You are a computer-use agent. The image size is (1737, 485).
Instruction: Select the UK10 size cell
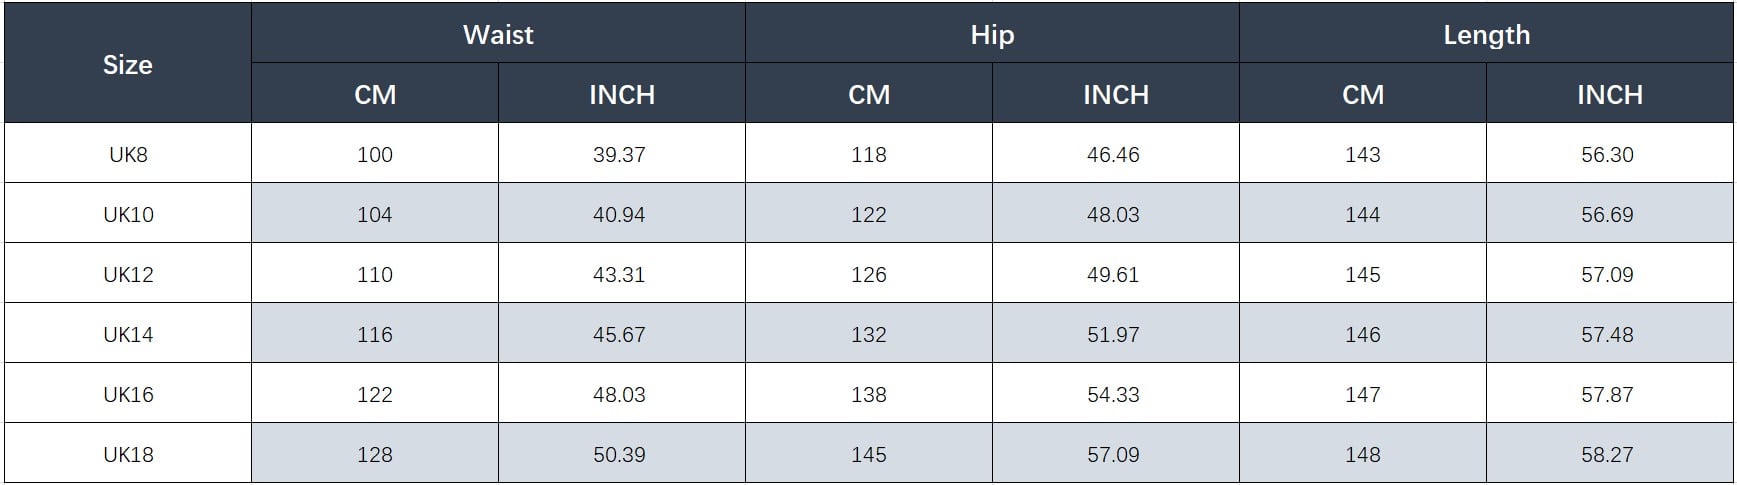128,215
